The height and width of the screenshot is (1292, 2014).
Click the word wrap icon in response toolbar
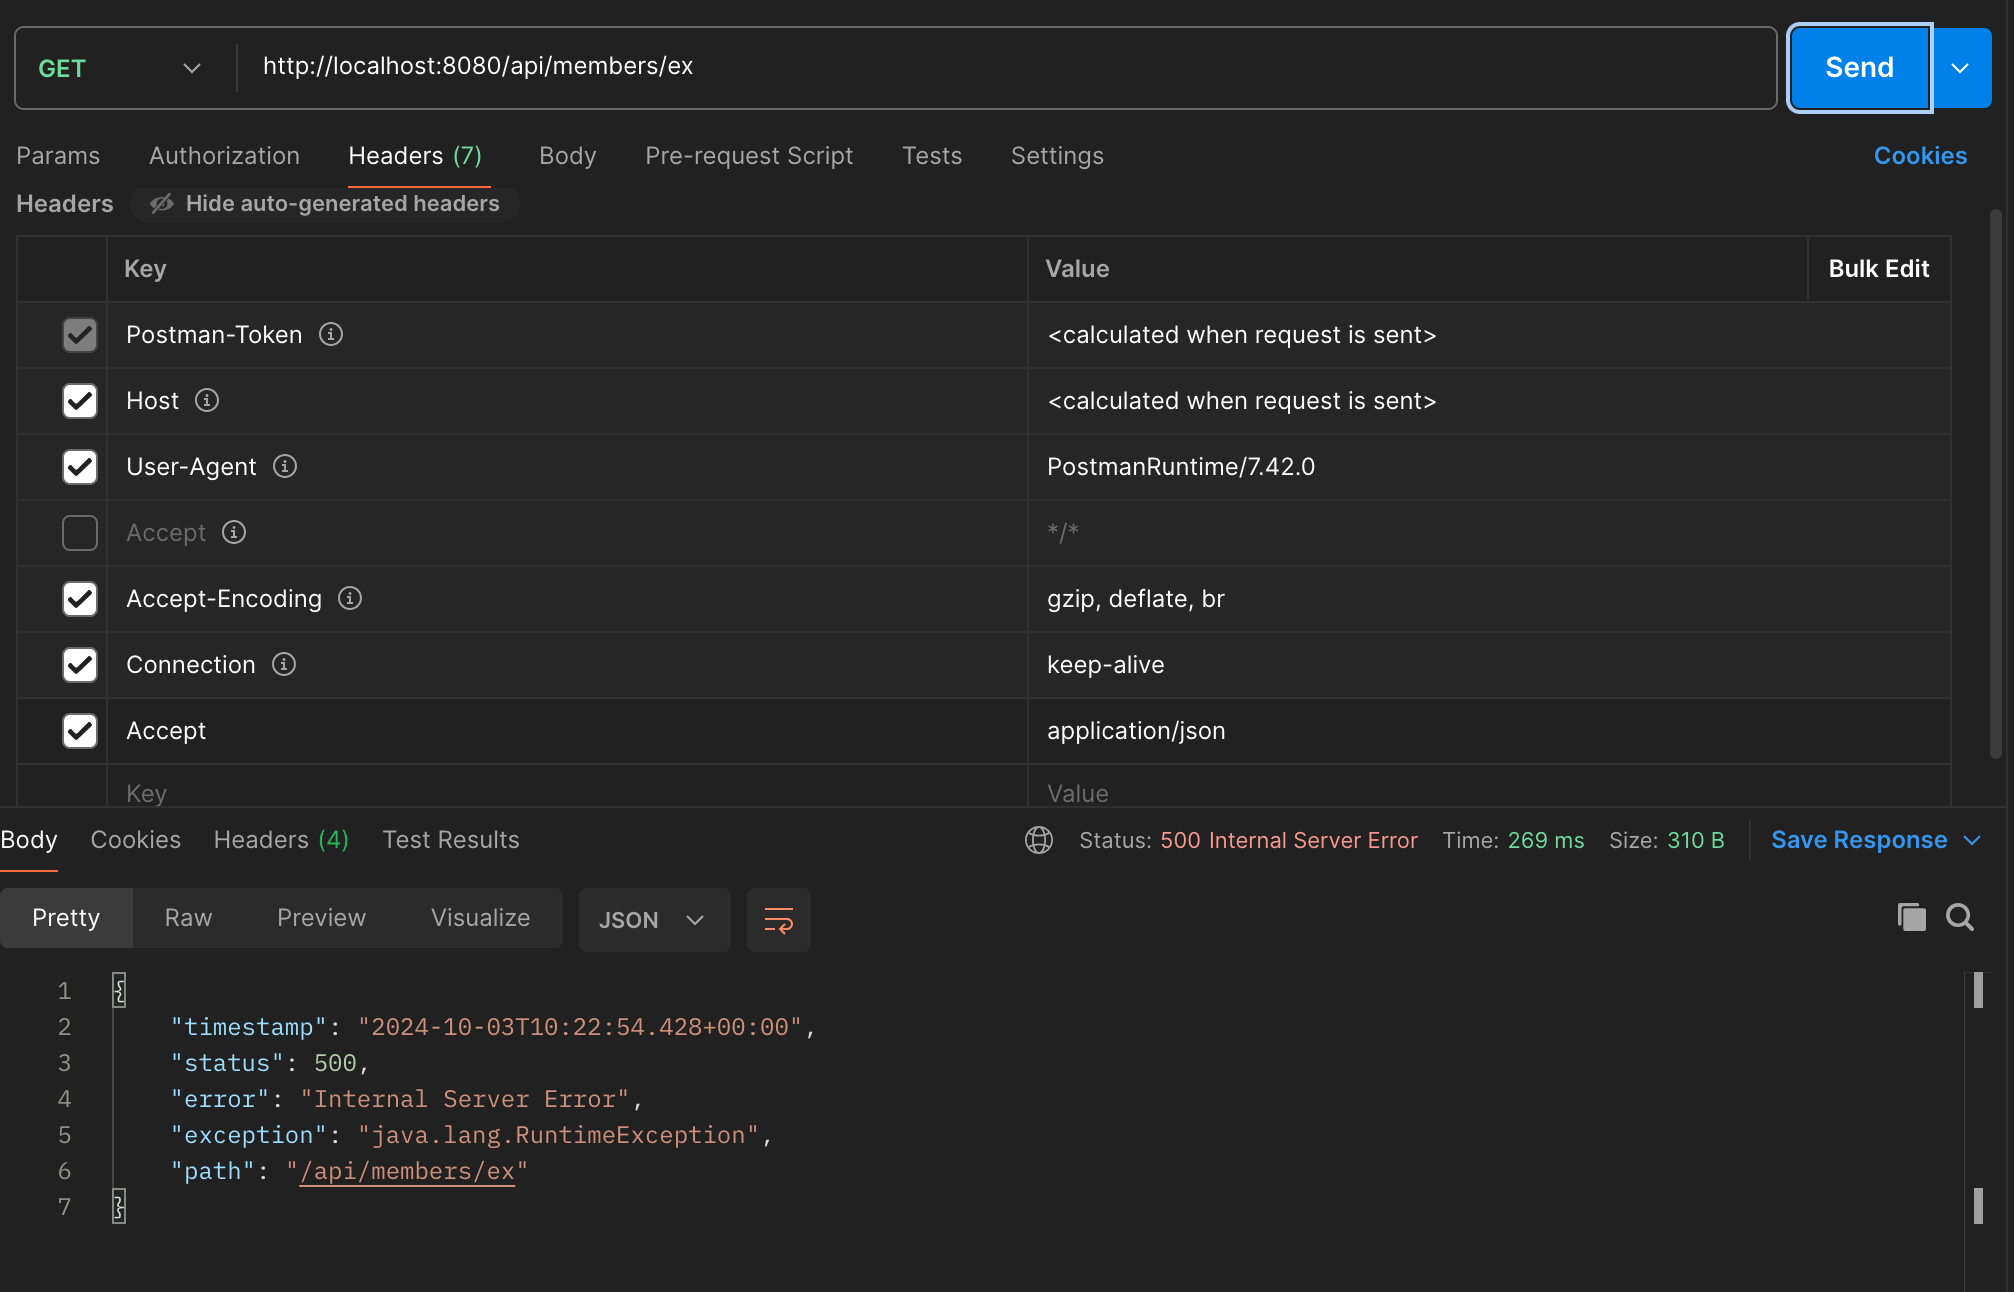(778, 920)
